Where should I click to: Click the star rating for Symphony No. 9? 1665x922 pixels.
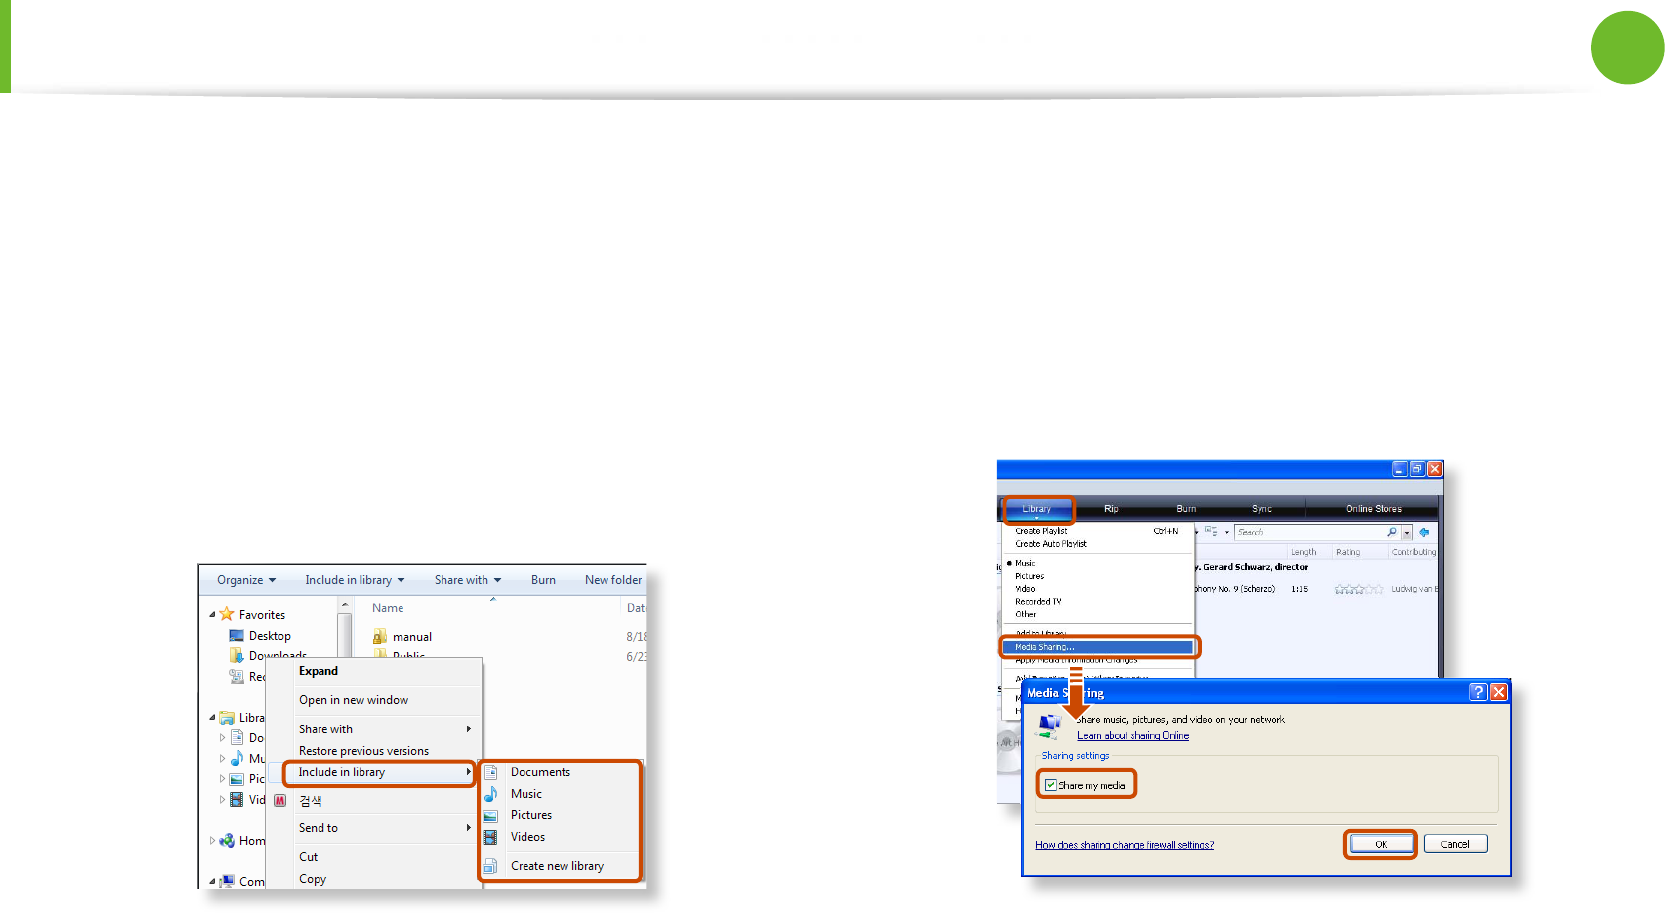[1359, 590]
